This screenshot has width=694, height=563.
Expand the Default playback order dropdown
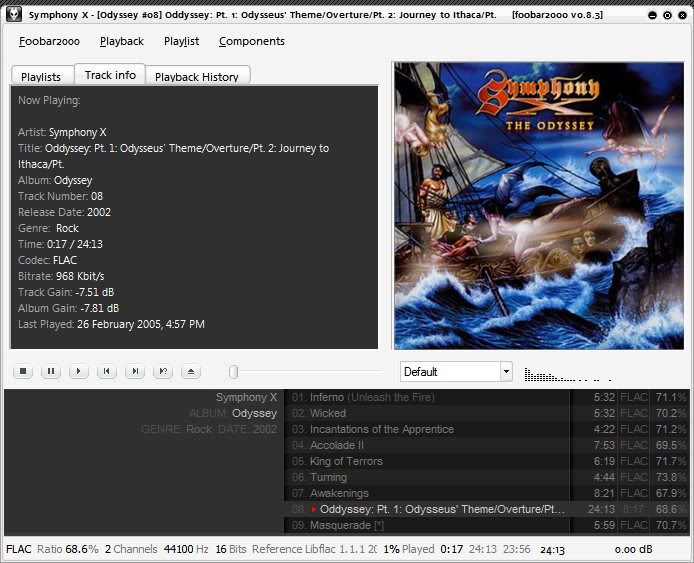(x=506, y=371)
